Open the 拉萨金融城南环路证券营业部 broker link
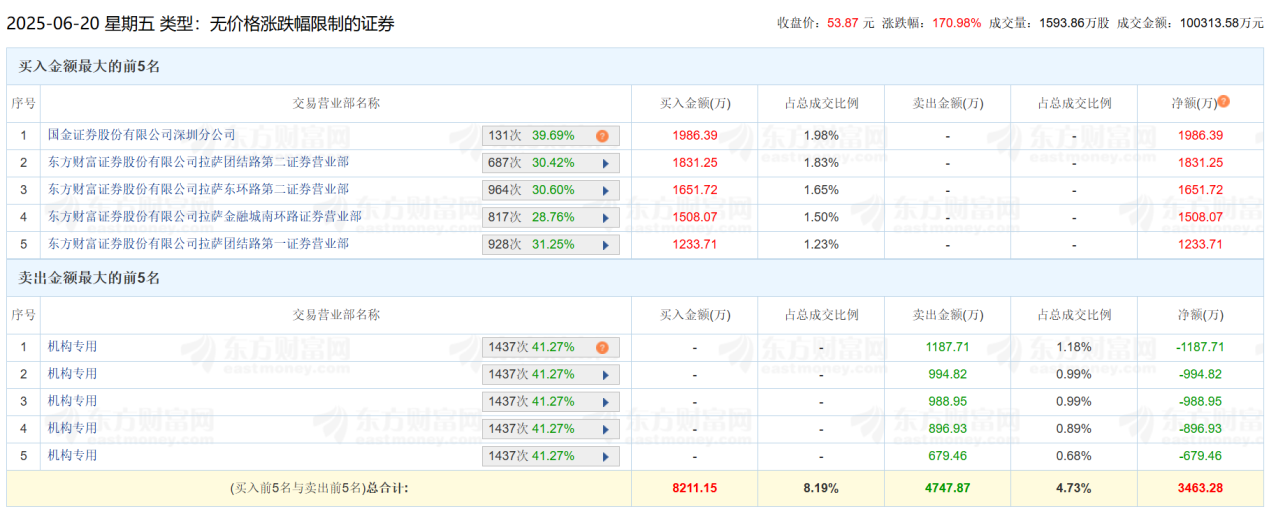The image size is (1269, 509). [204, 216]
